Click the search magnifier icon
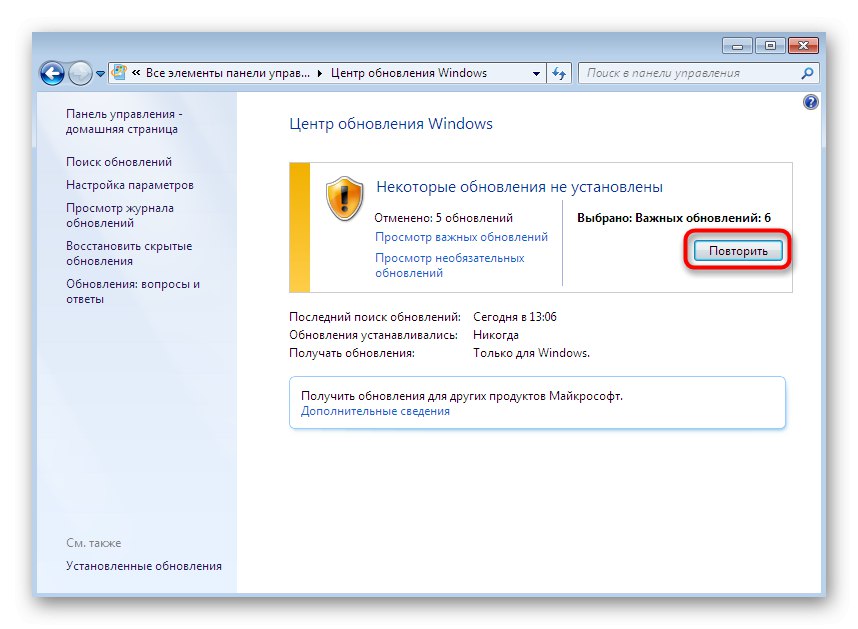 pos(806,72)
